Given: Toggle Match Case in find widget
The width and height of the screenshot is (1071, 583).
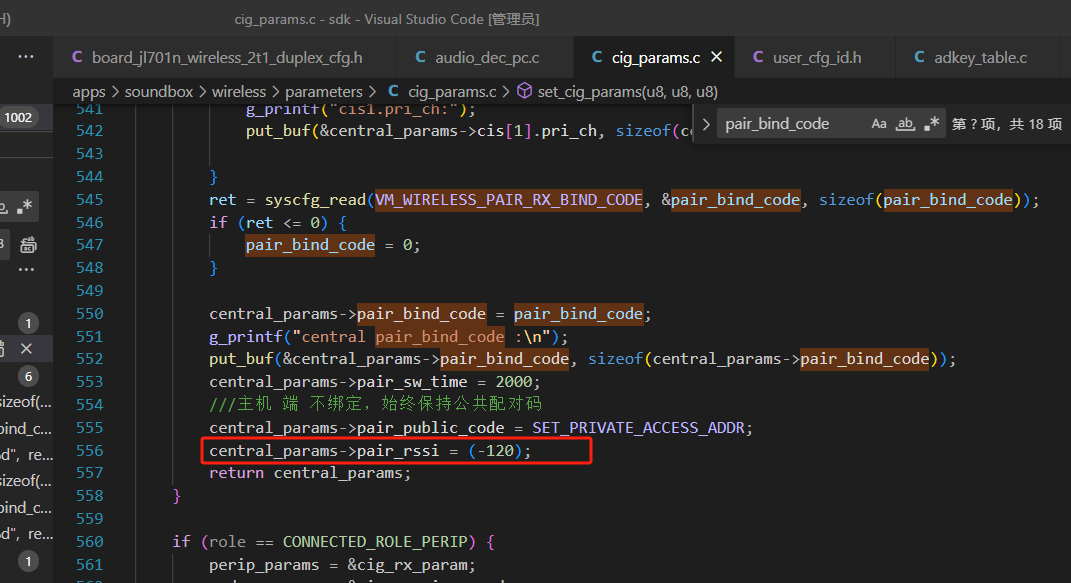Looking at the screenshot, I should [x=878, y=124].
